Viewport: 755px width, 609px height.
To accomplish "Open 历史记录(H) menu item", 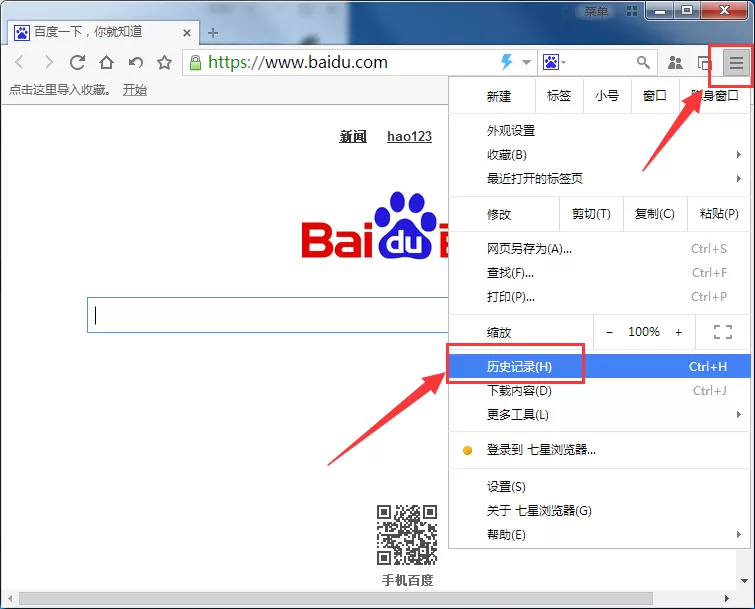I will coord(599,366).
